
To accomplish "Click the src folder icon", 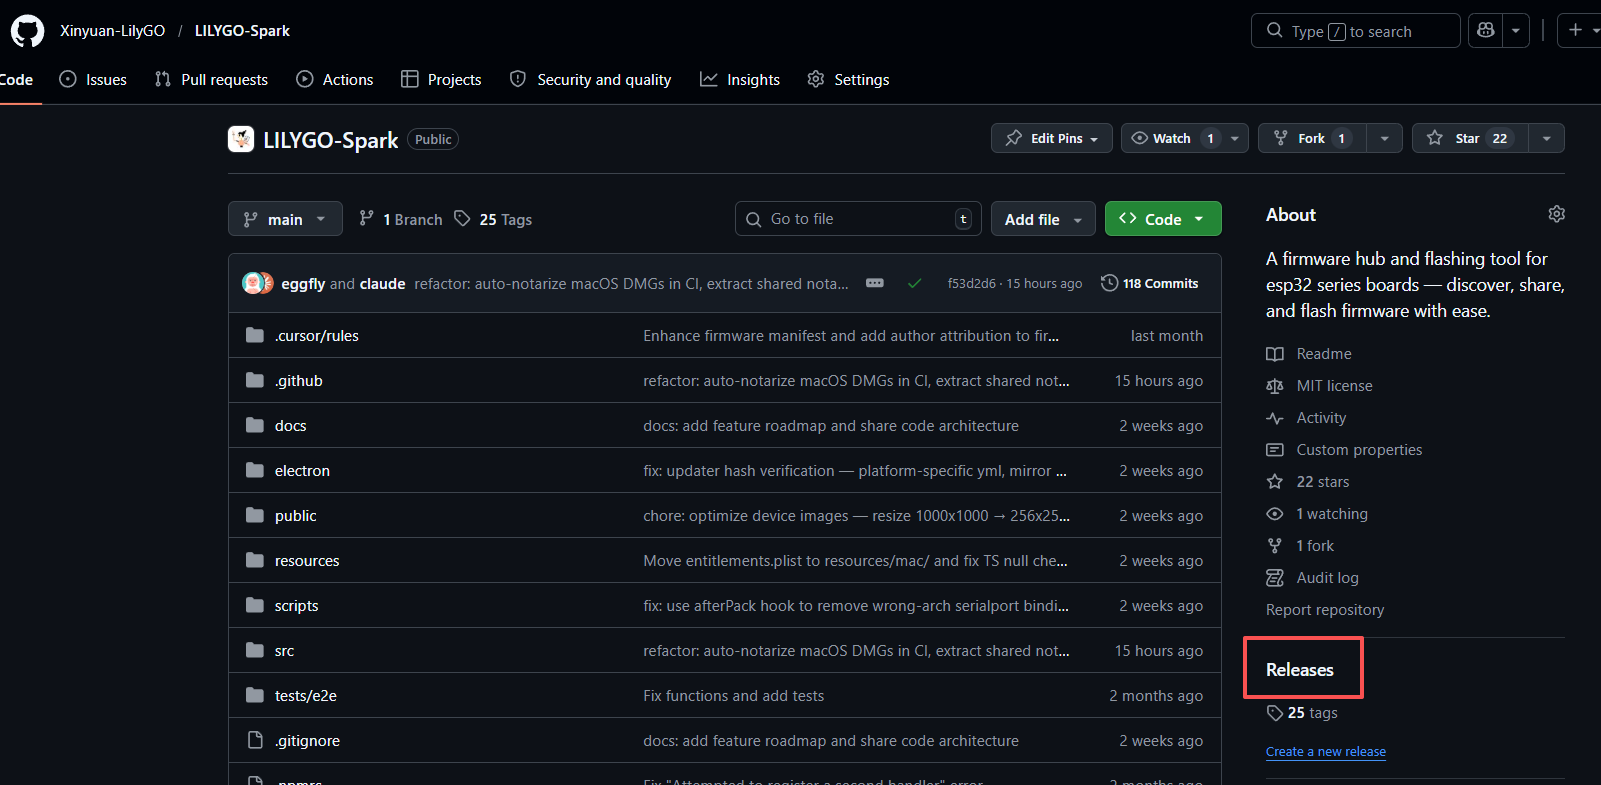I will click(x=255, y=650).
